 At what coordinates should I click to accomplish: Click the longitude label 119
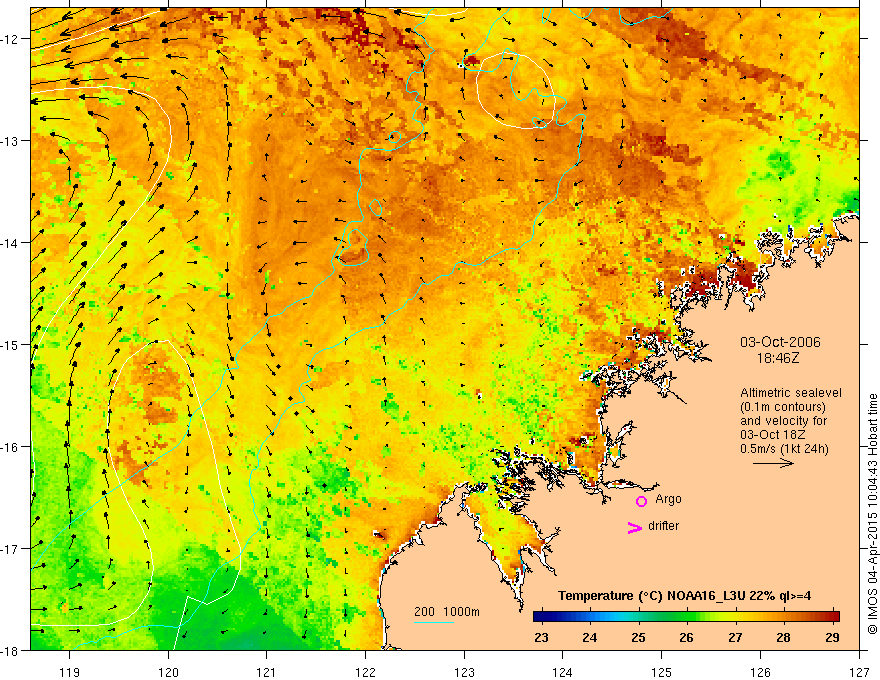pos(70,672)
